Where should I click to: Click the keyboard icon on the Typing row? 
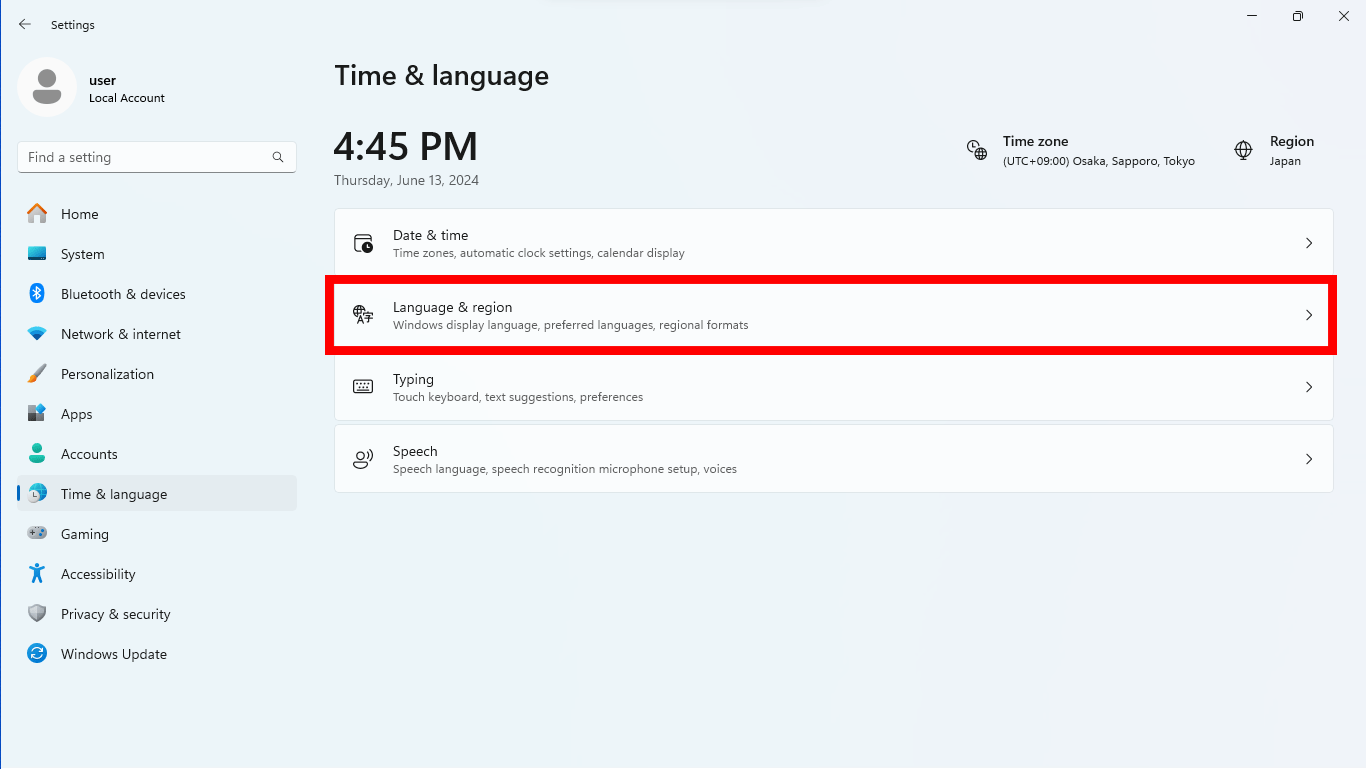pos(363,386)
